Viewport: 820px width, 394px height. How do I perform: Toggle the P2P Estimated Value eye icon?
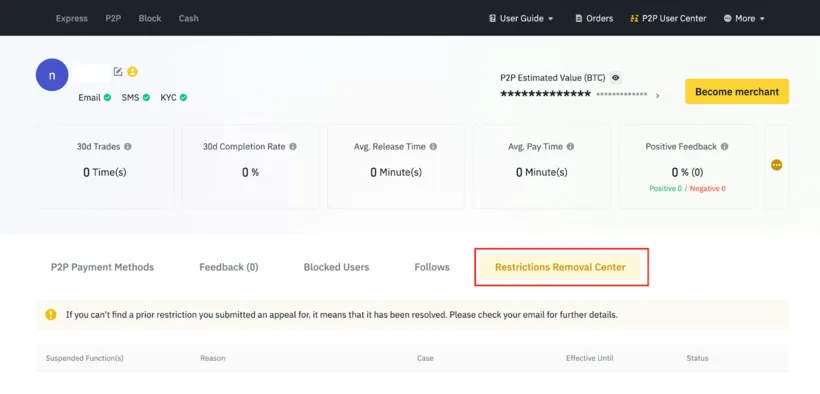point(616,78)
